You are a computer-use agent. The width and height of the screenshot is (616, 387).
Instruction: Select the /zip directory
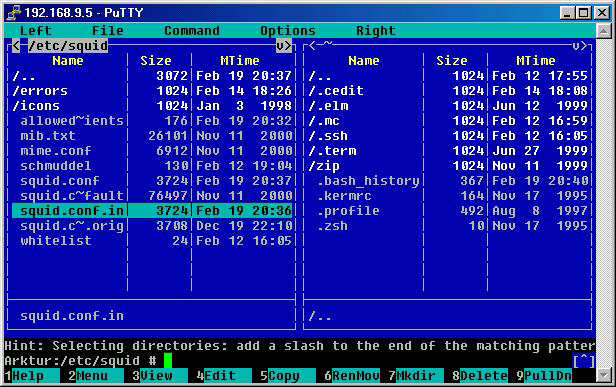pyautogui.click(x=448, y=165)
